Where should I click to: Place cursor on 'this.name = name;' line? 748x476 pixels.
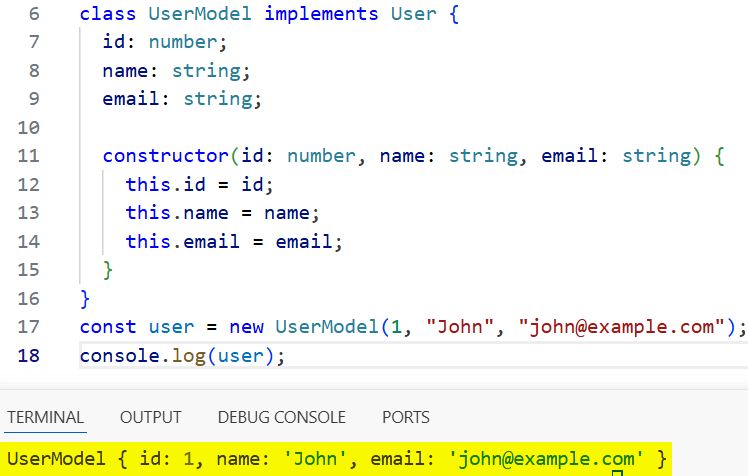click(222, 213)
